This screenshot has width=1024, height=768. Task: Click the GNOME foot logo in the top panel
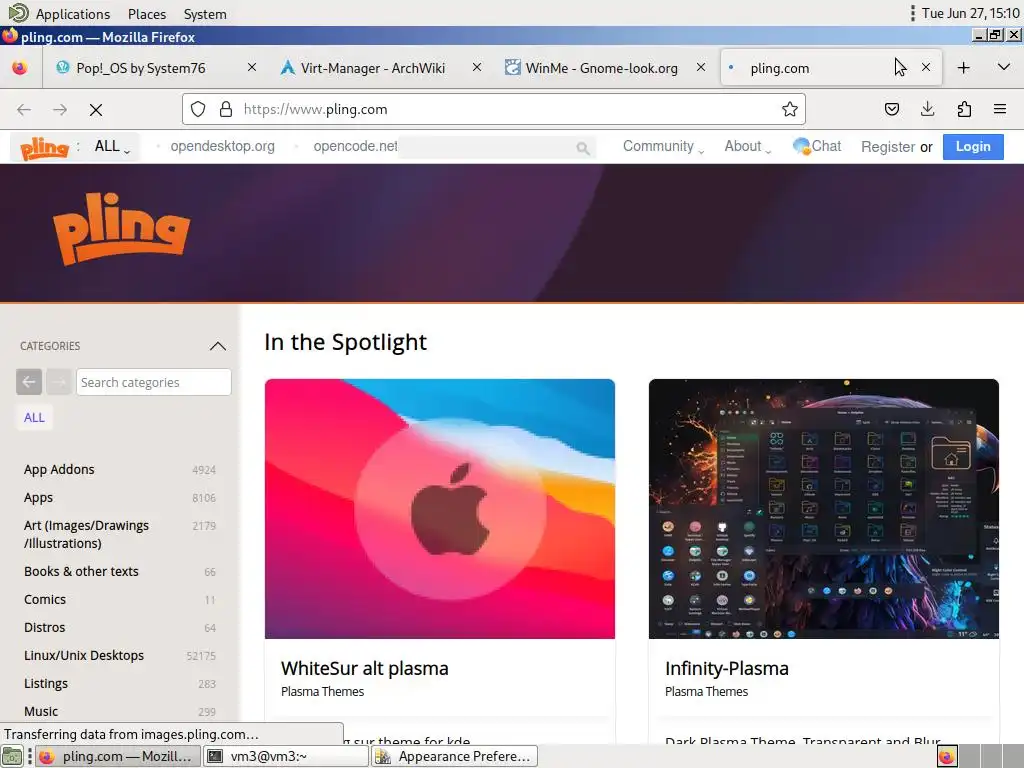click(18, 13)
